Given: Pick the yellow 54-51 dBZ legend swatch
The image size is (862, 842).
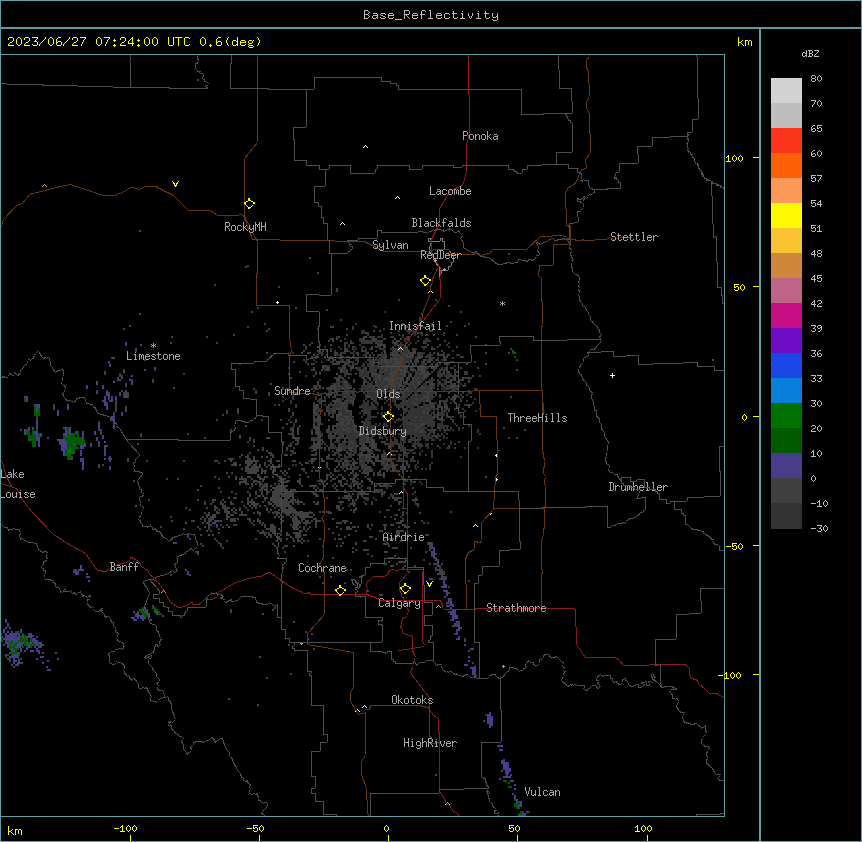Looking at the screenshot, I should [x=786, y=215].
